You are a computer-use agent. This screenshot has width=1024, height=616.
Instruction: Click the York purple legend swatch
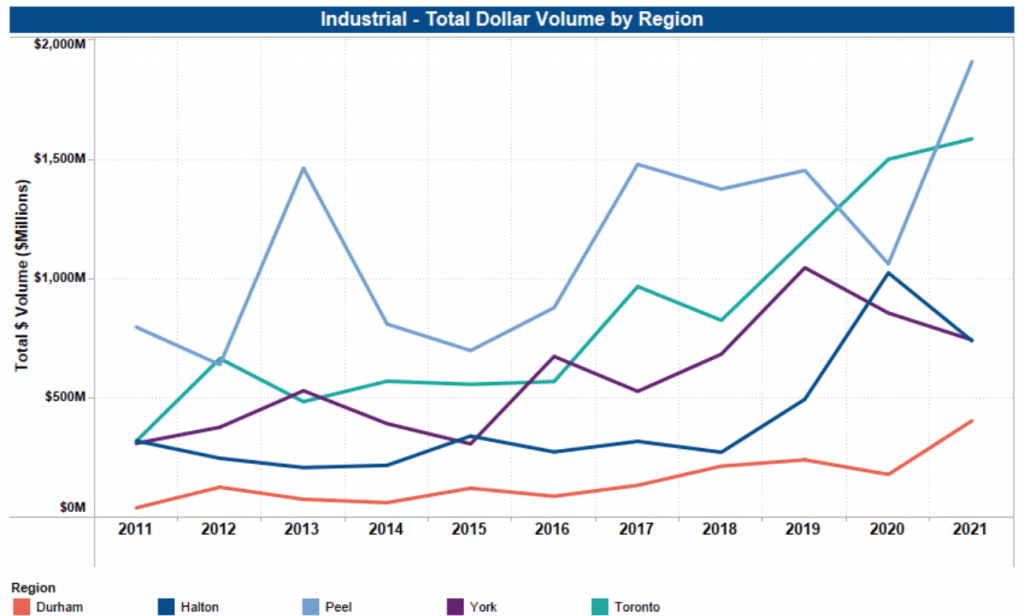(455, 607)
